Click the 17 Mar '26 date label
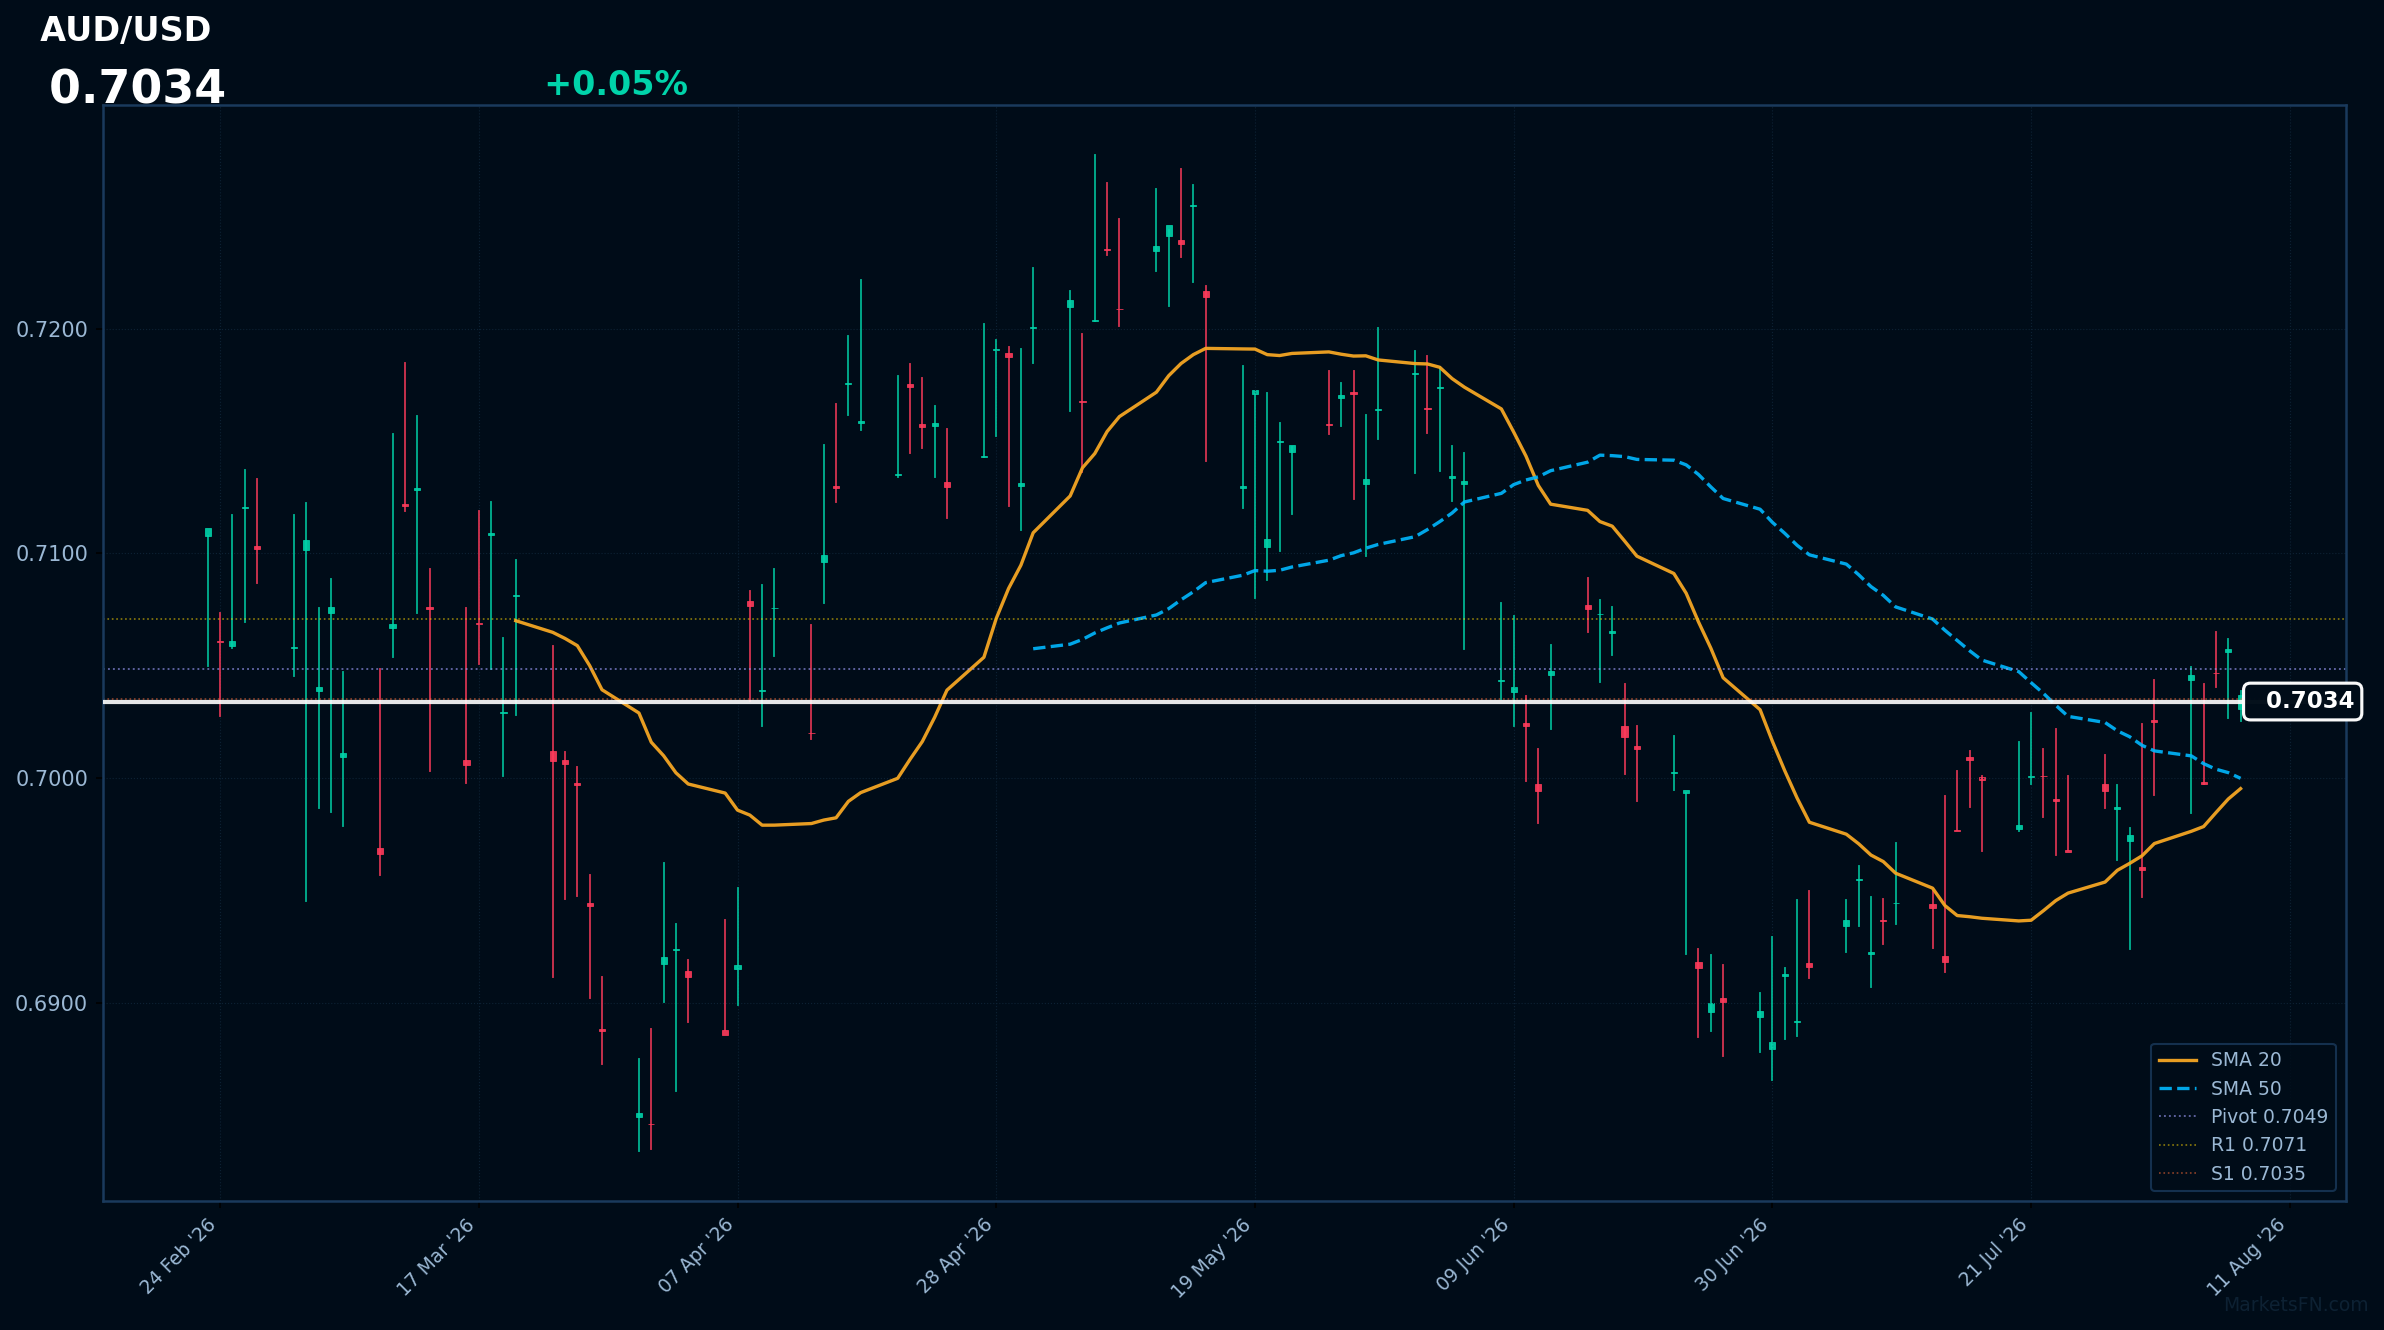The width and height of the screenshot is (2384, 1330). point(436,1256)
